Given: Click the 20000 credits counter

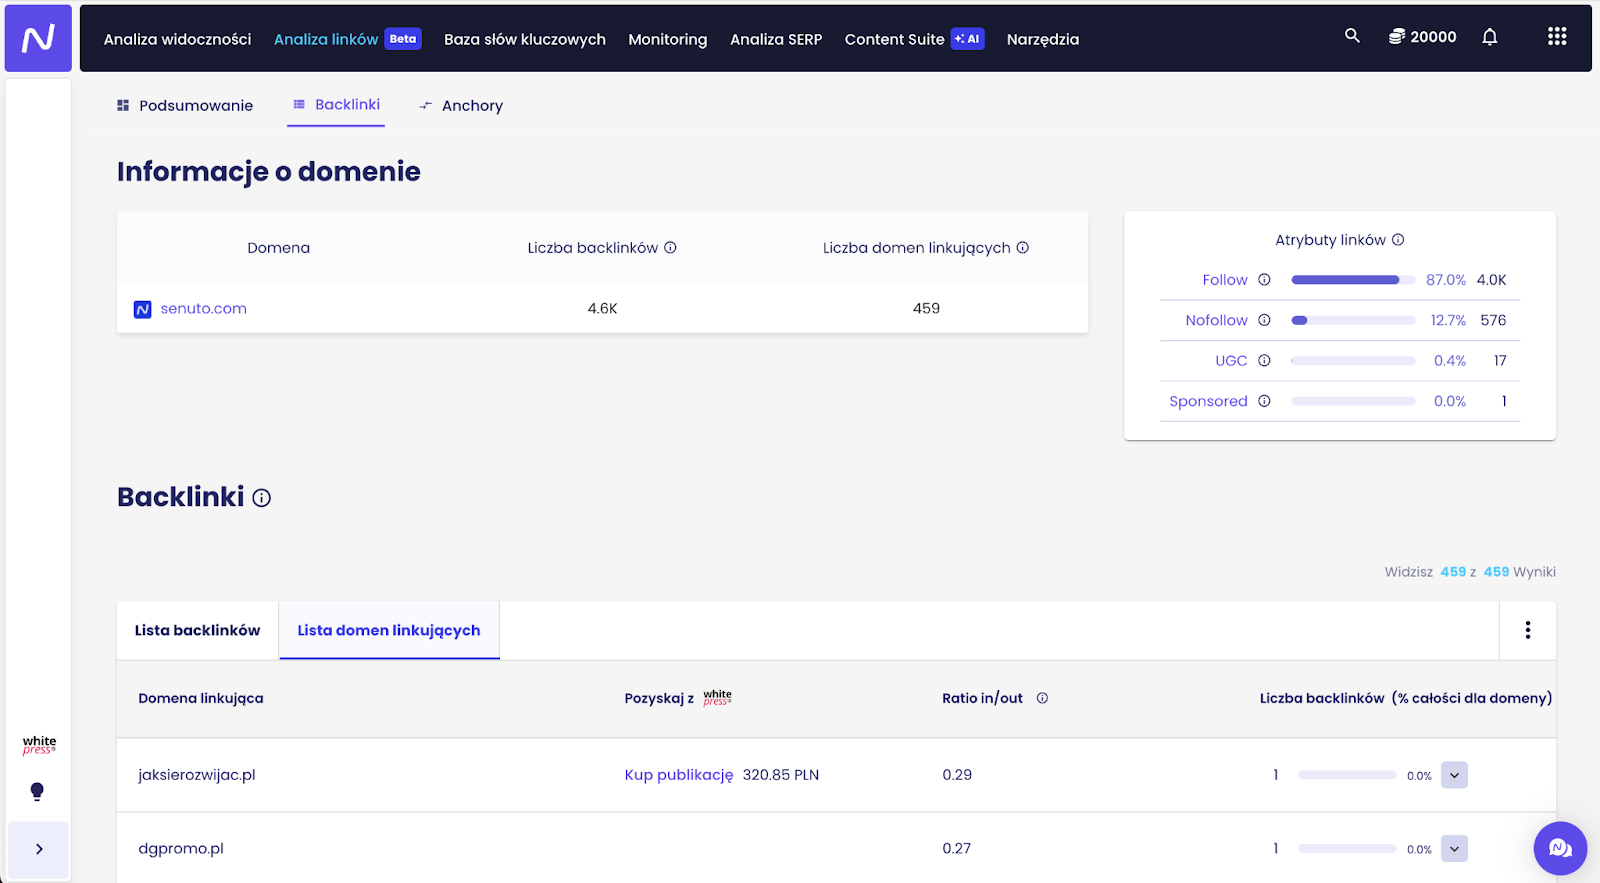Looking at the screenshot, I should click(1433, 37).
